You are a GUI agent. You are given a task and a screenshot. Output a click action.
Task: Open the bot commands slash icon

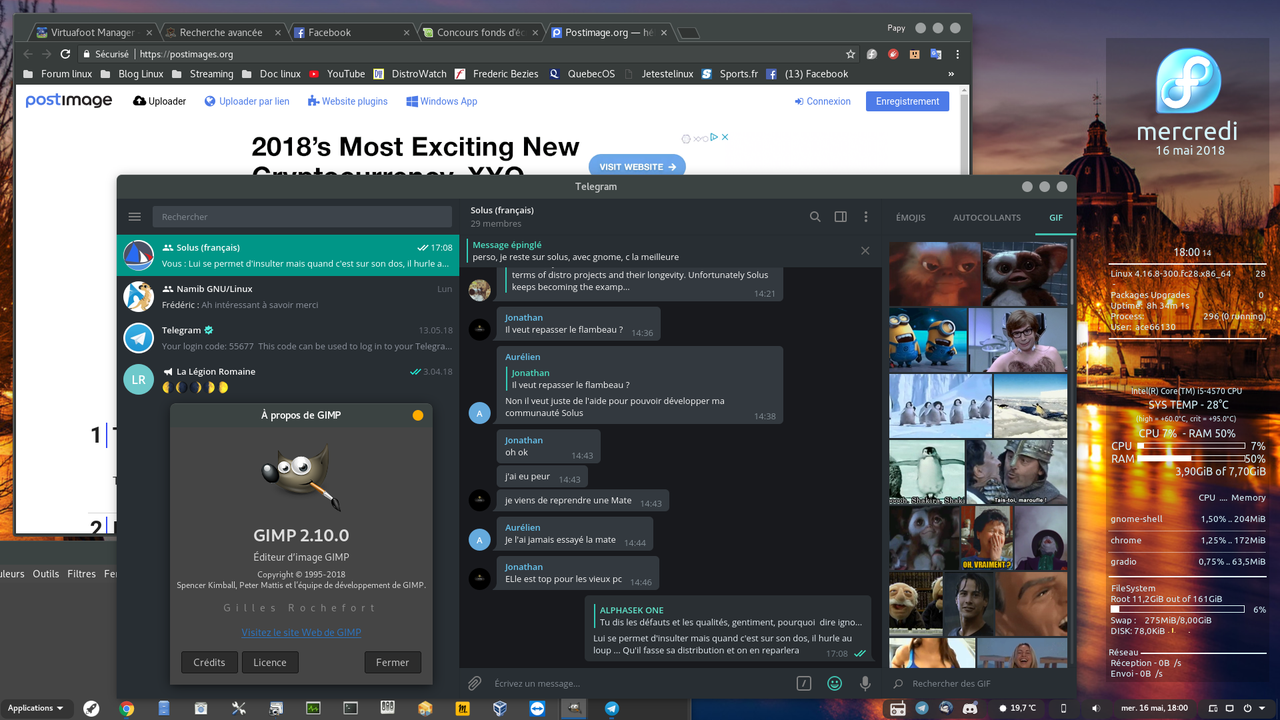tap(803, 684)
